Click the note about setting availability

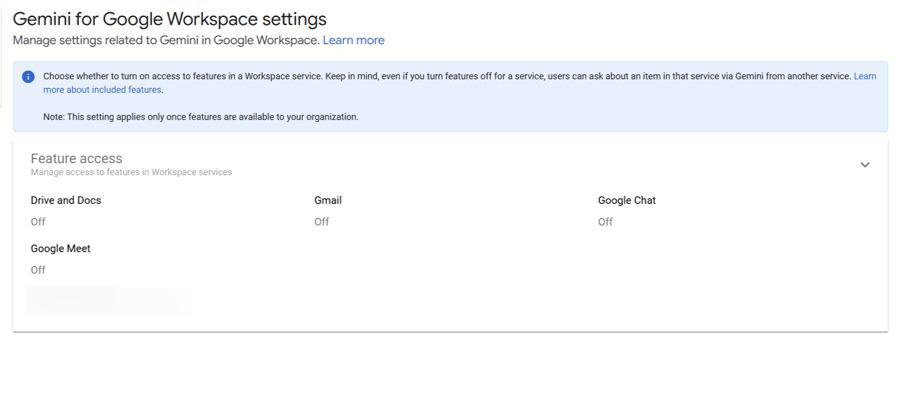(x=200, y=117)
